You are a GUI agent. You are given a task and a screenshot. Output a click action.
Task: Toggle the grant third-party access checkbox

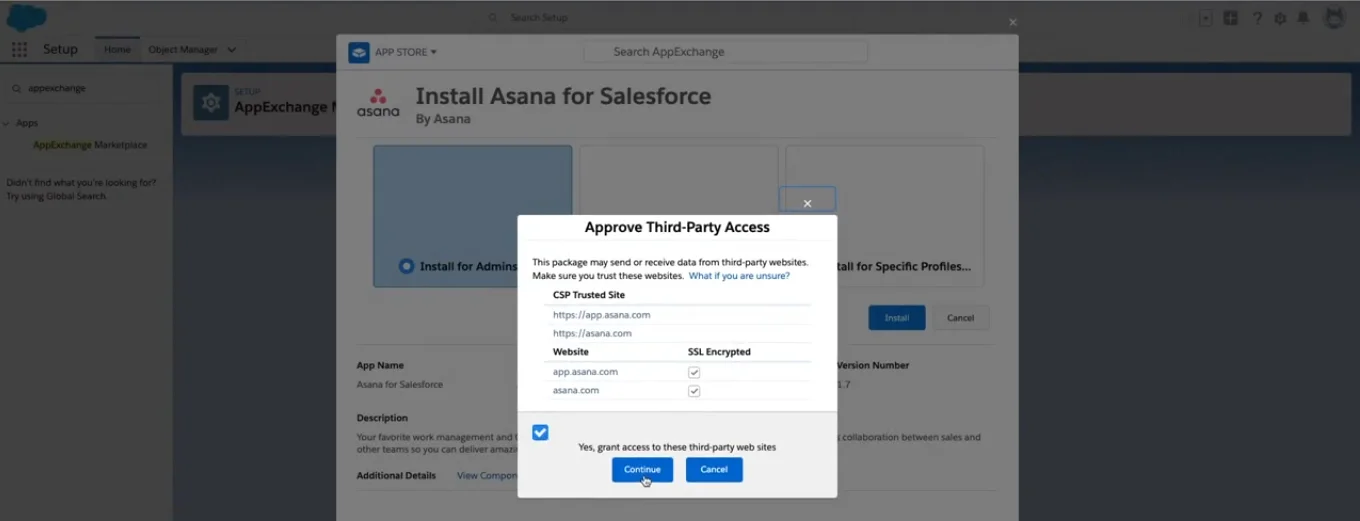[540, 432]
